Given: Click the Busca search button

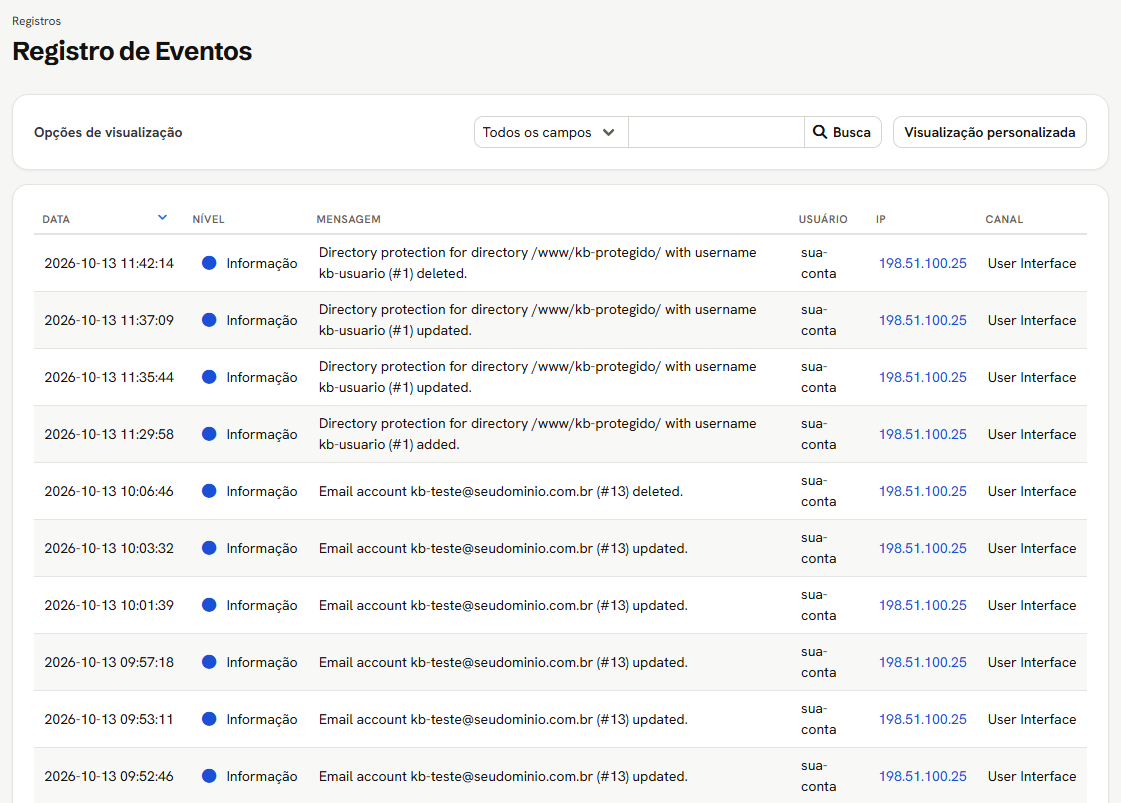Looking at the screenshot, I should [843, 132].
